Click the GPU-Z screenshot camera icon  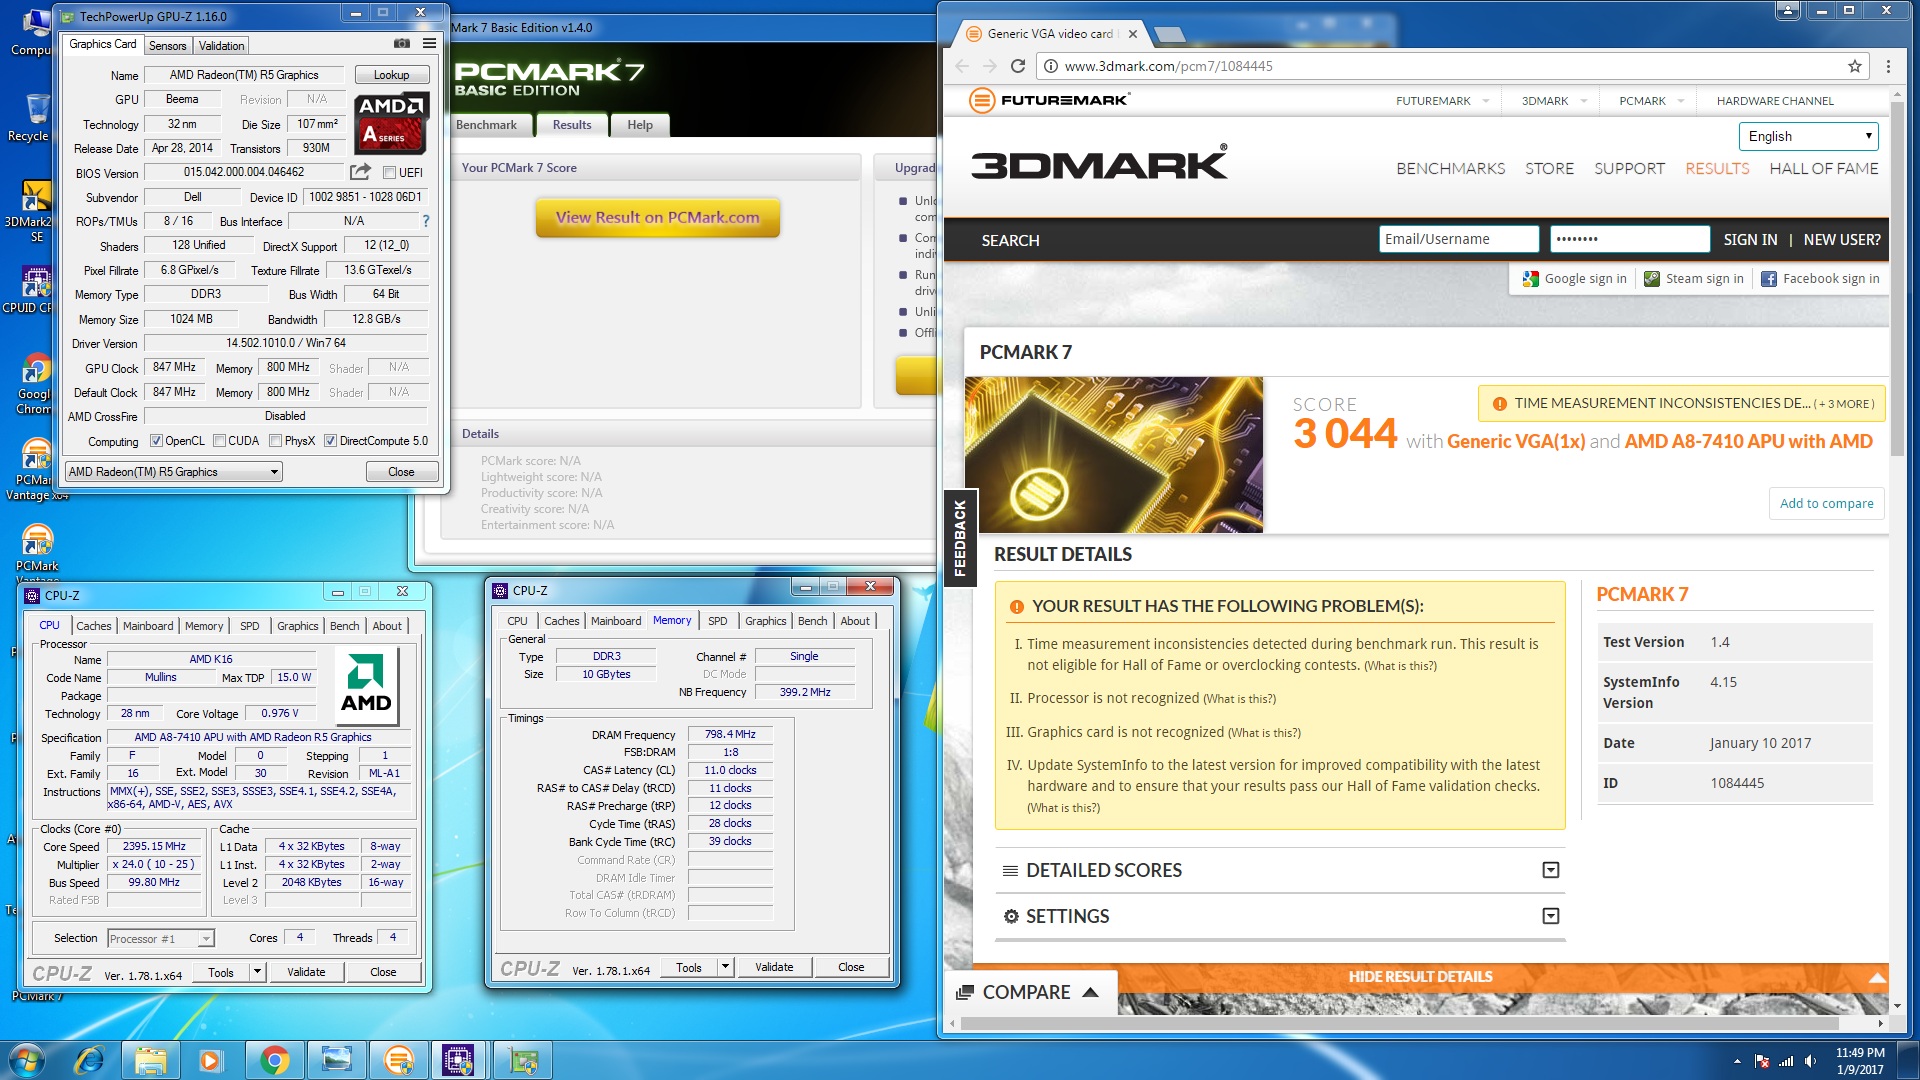pos(401,43)
